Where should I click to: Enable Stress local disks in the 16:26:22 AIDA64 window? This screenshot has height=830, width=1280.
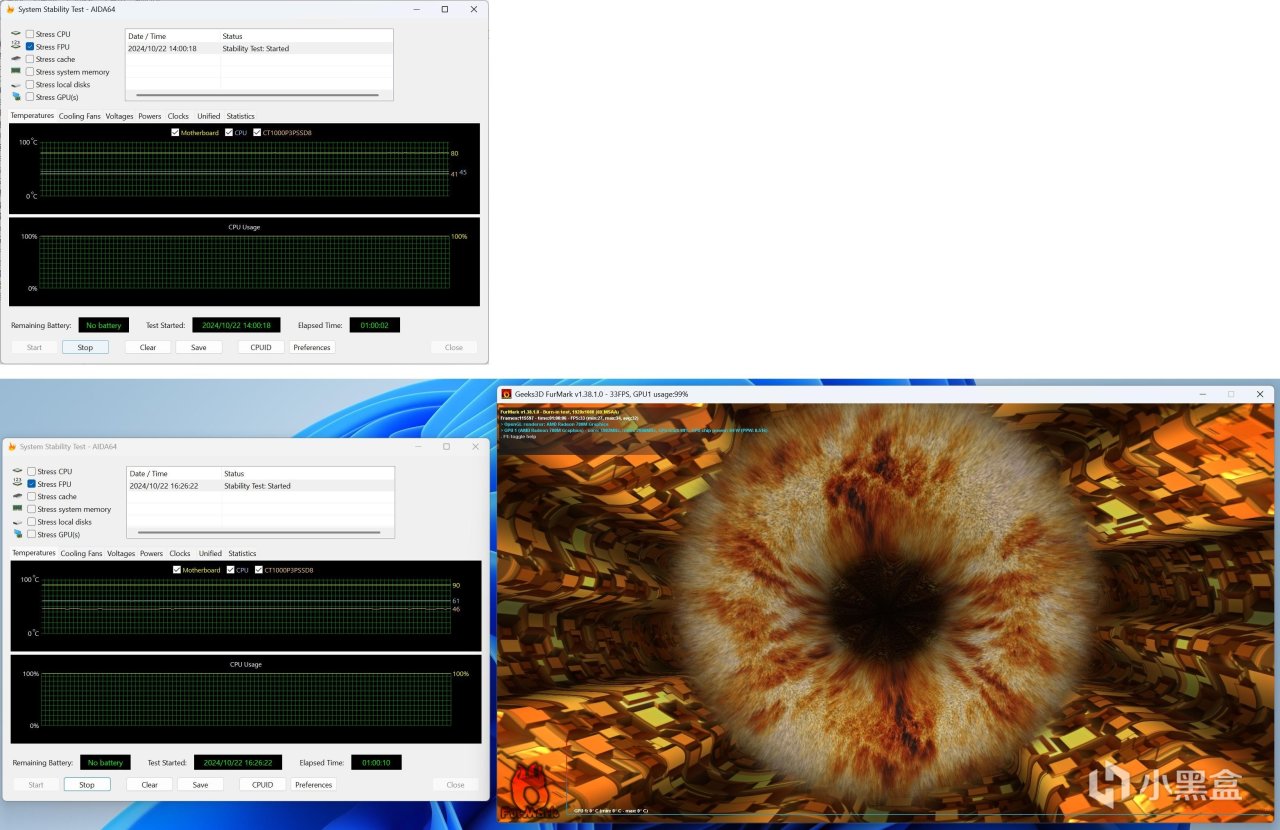pyautogui.click(x=31, y=522)
